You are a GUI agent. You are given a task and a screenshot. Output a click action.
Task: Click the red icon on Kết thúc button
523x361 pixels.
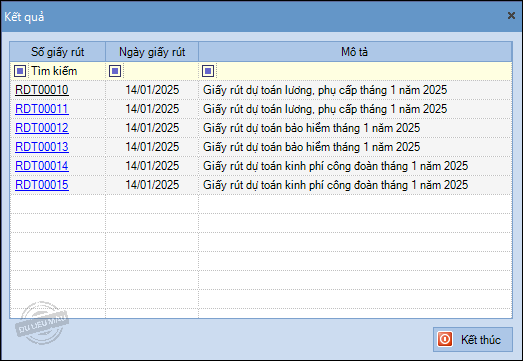[x=445, y=339]
